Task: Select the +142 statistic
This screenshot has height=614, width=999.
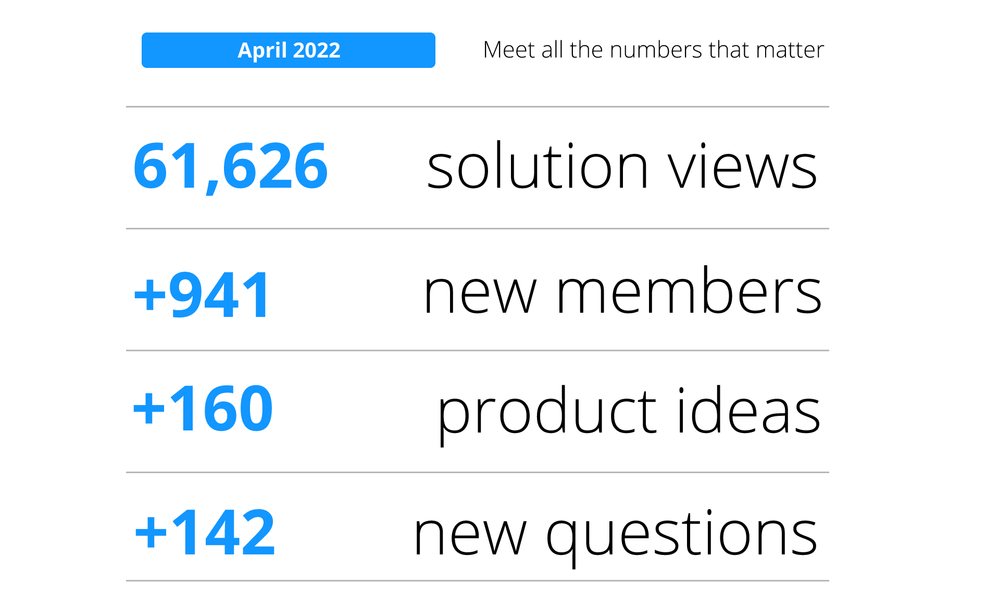Action: [x=204, y=532]
